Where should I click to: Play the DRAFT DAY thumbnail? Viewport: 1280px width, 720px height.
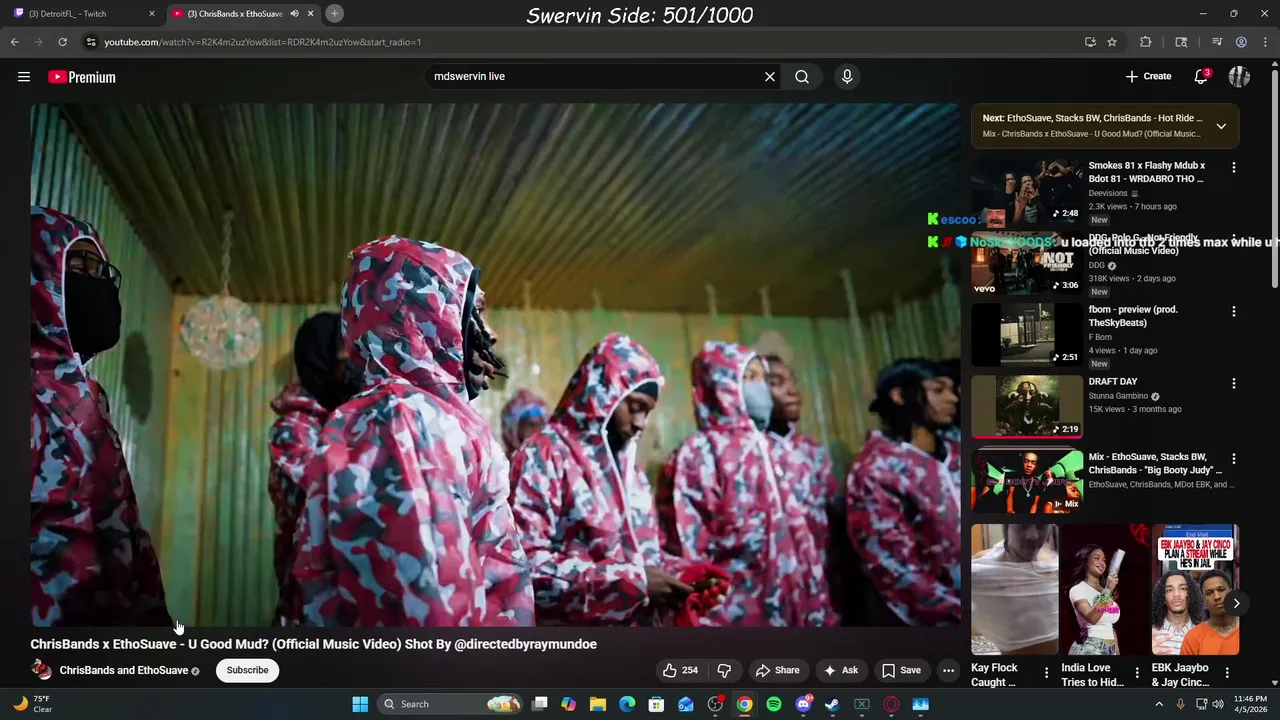tap(1027, 407)
